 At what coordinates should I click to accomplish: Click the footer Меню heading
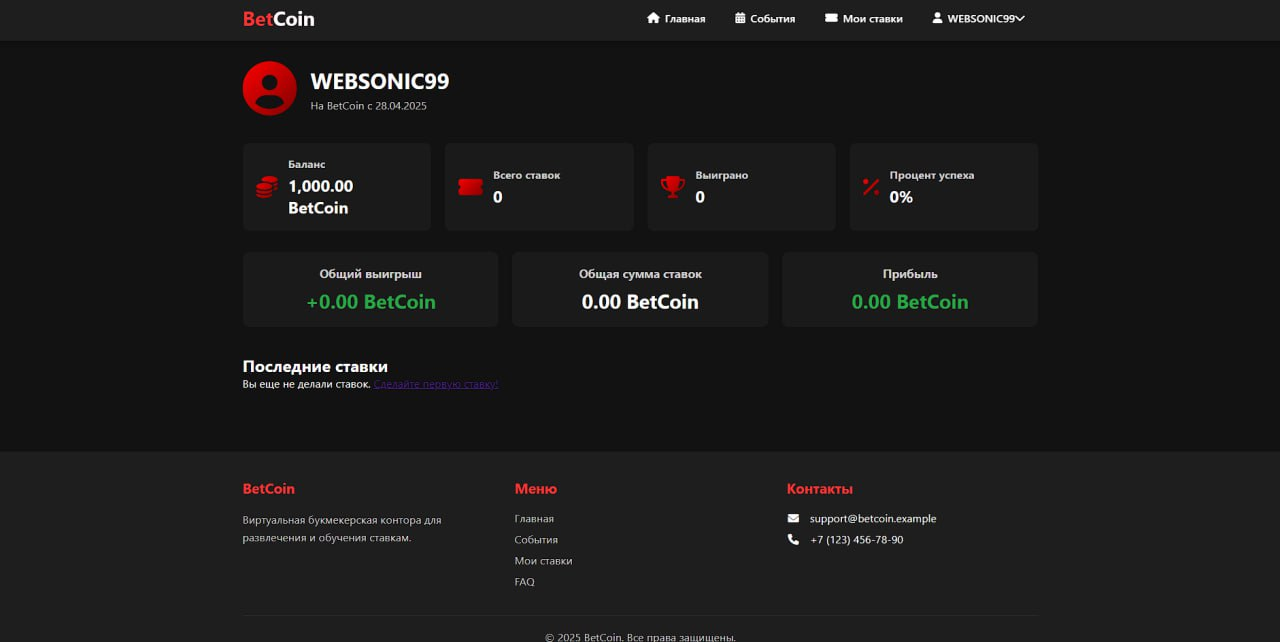536,489
